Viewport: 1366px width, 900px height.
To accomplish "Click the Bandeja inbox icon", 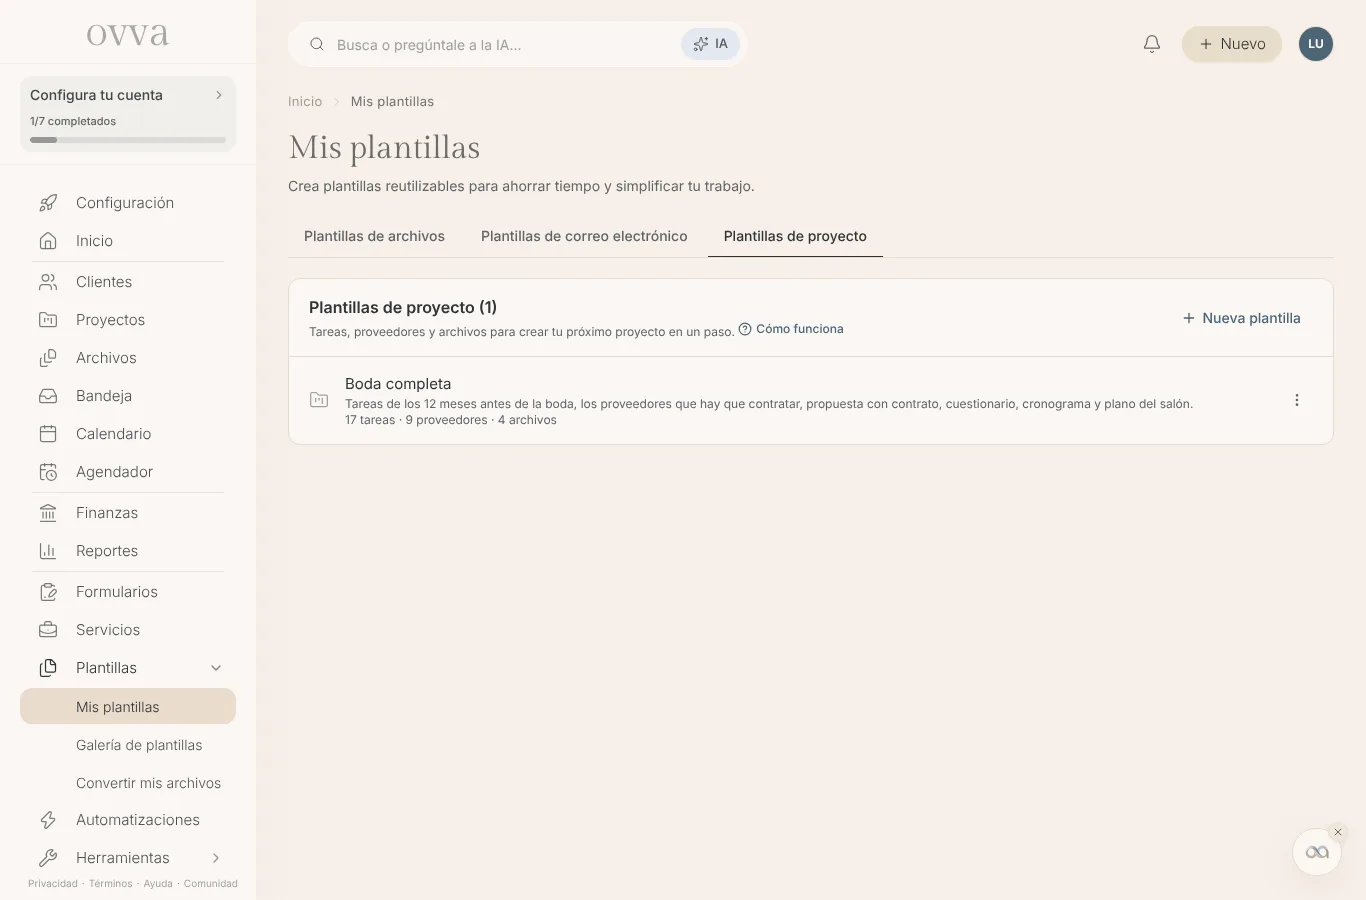I will (x=48, y=396).
